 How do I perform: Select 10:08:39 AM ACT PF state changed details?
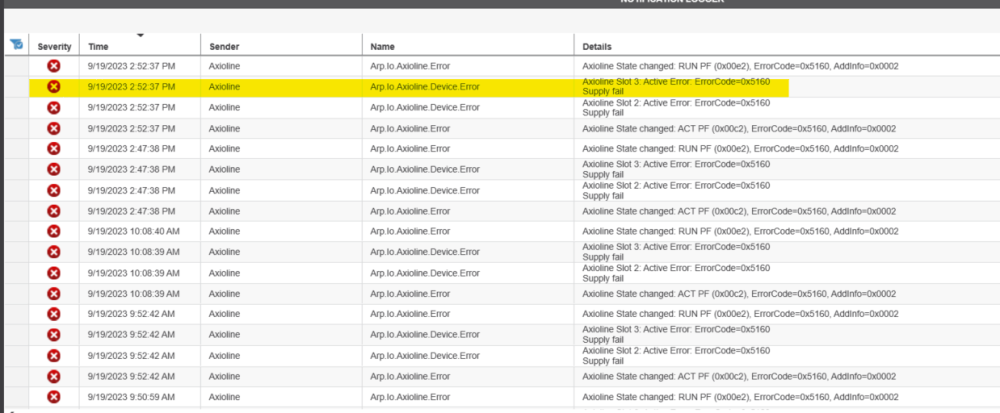click(739, 294)
